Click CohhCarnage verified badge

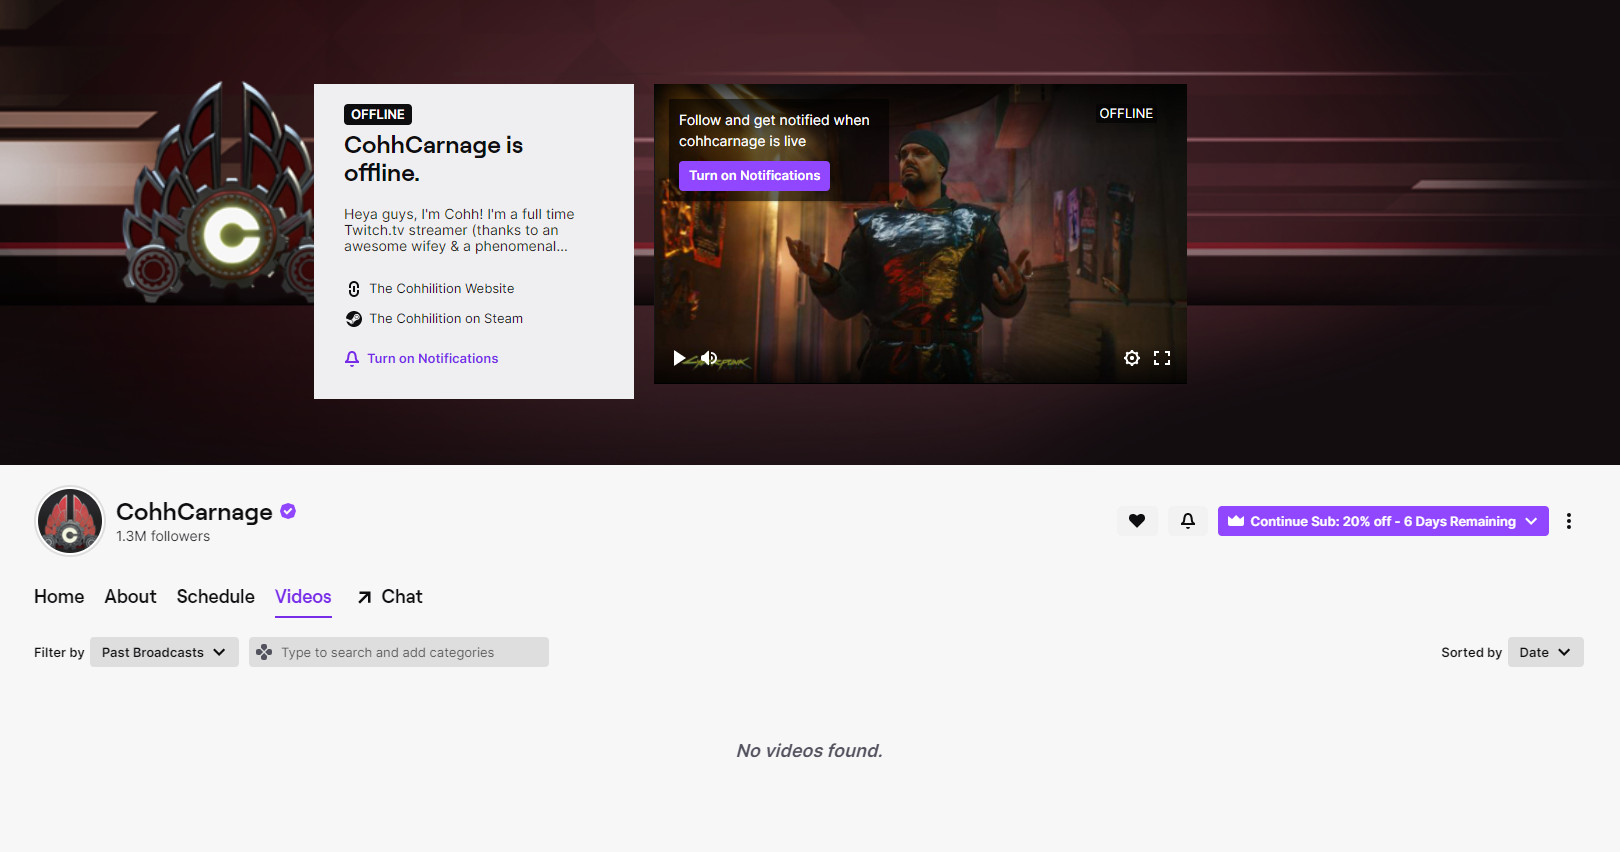click(288, 511)
